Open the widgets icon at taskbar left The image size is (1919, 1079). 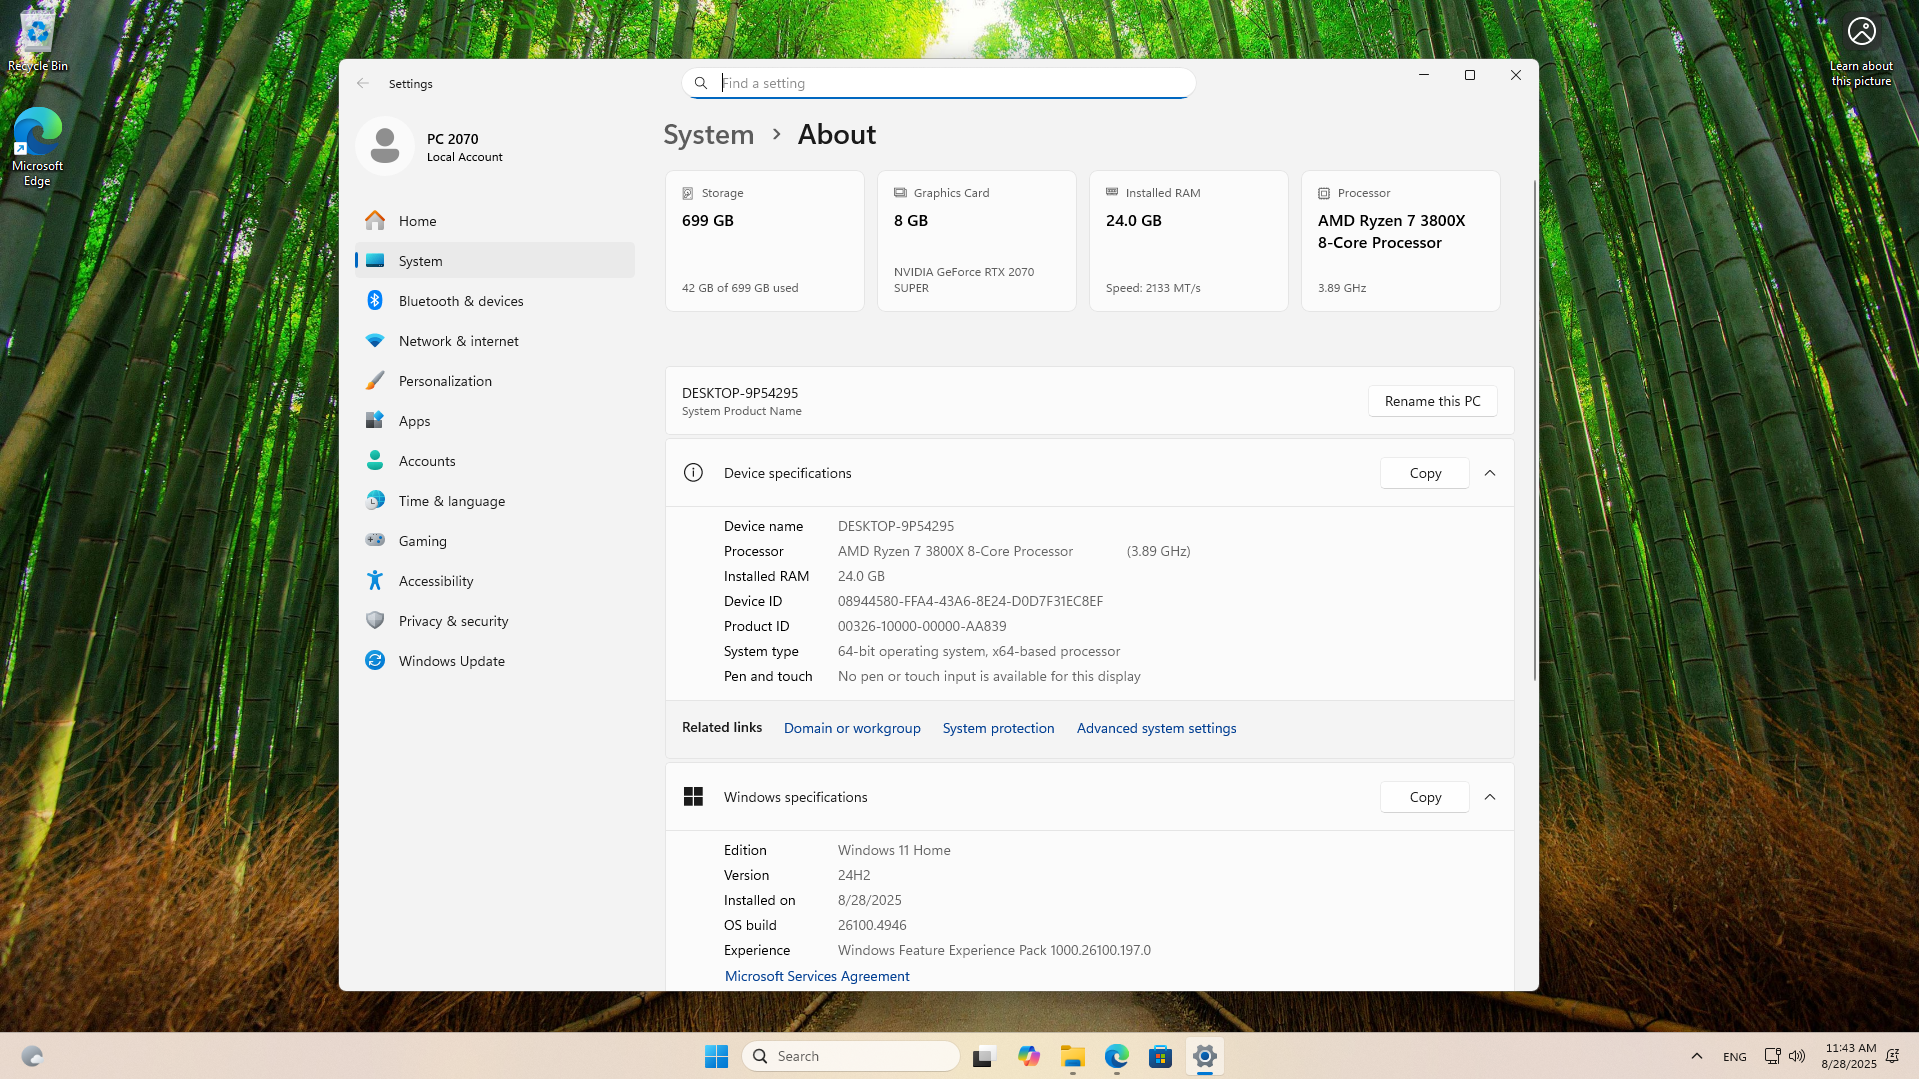tap(32, 1056)
